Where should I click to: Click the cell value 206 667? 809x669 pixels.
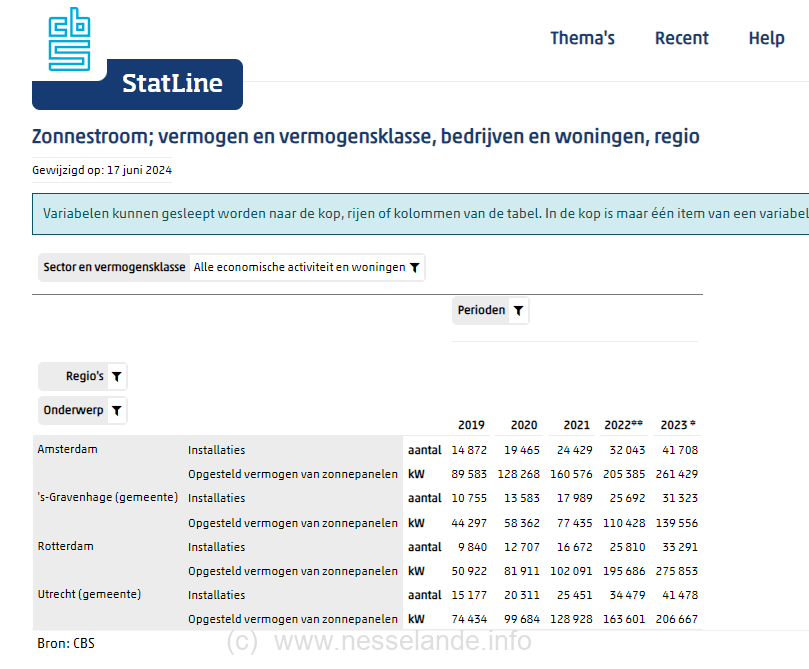coord(677,619)
